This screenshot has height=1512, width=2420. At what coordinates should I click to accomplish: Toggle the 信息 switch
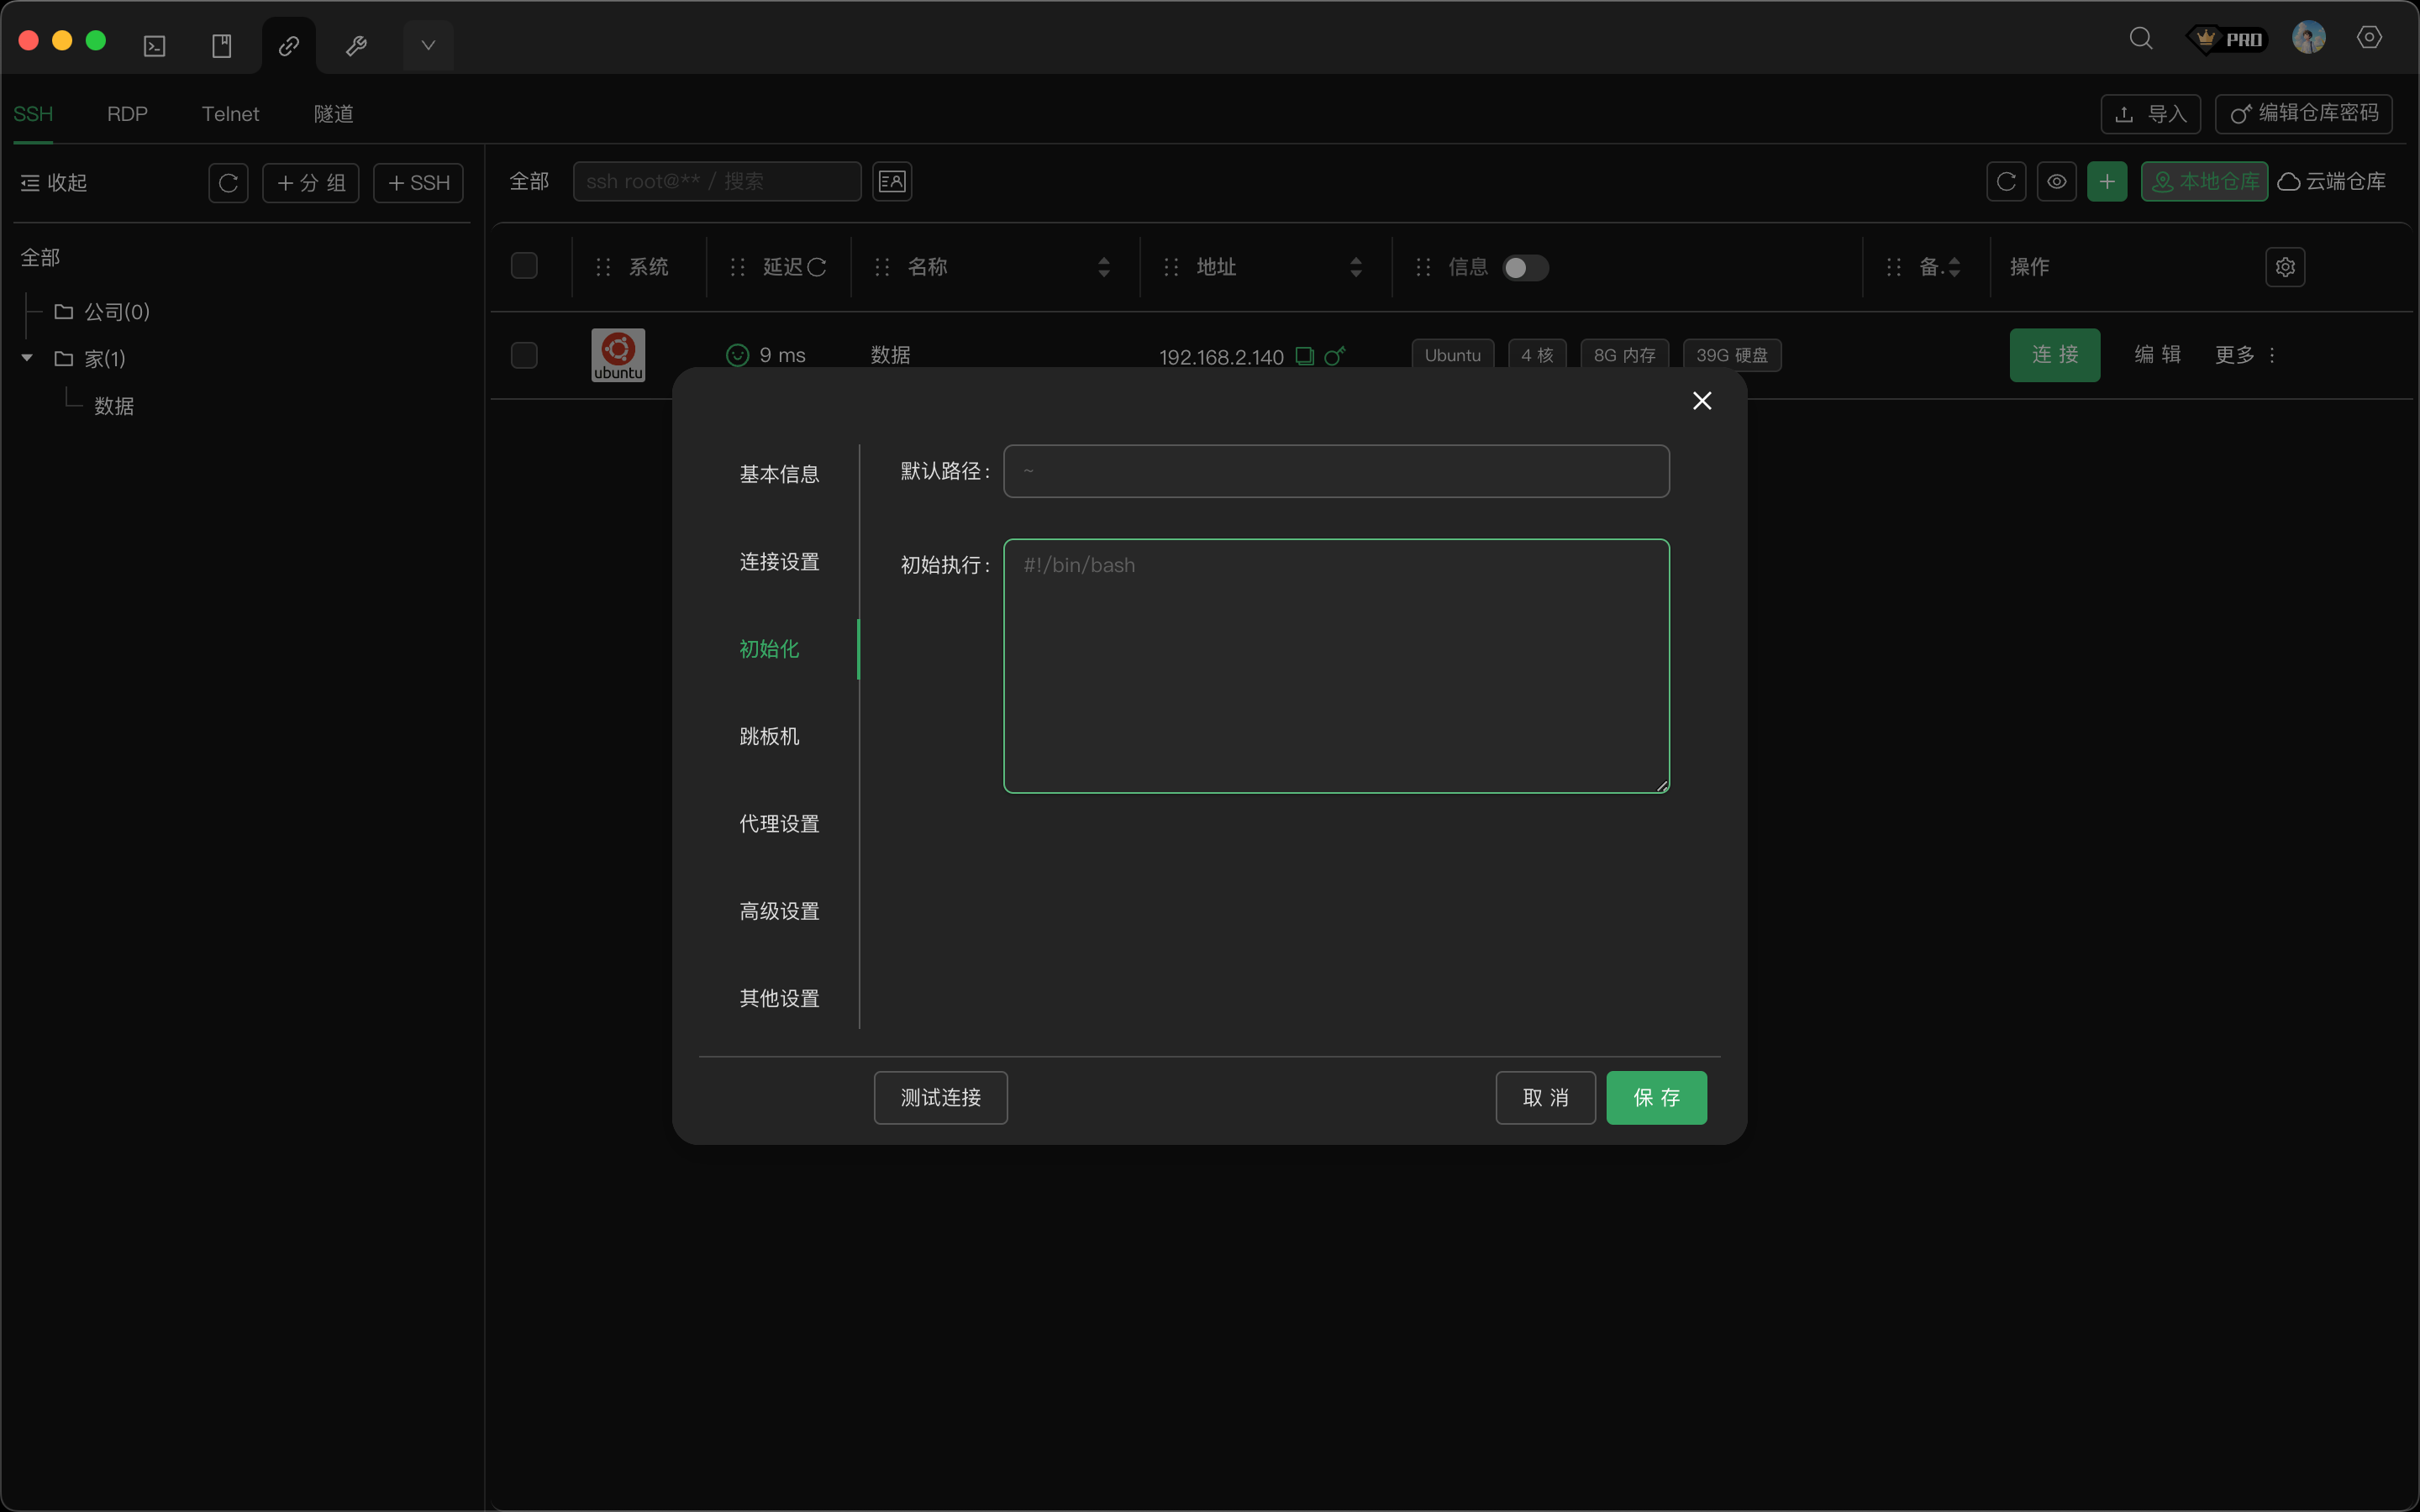click(1525, 268)
